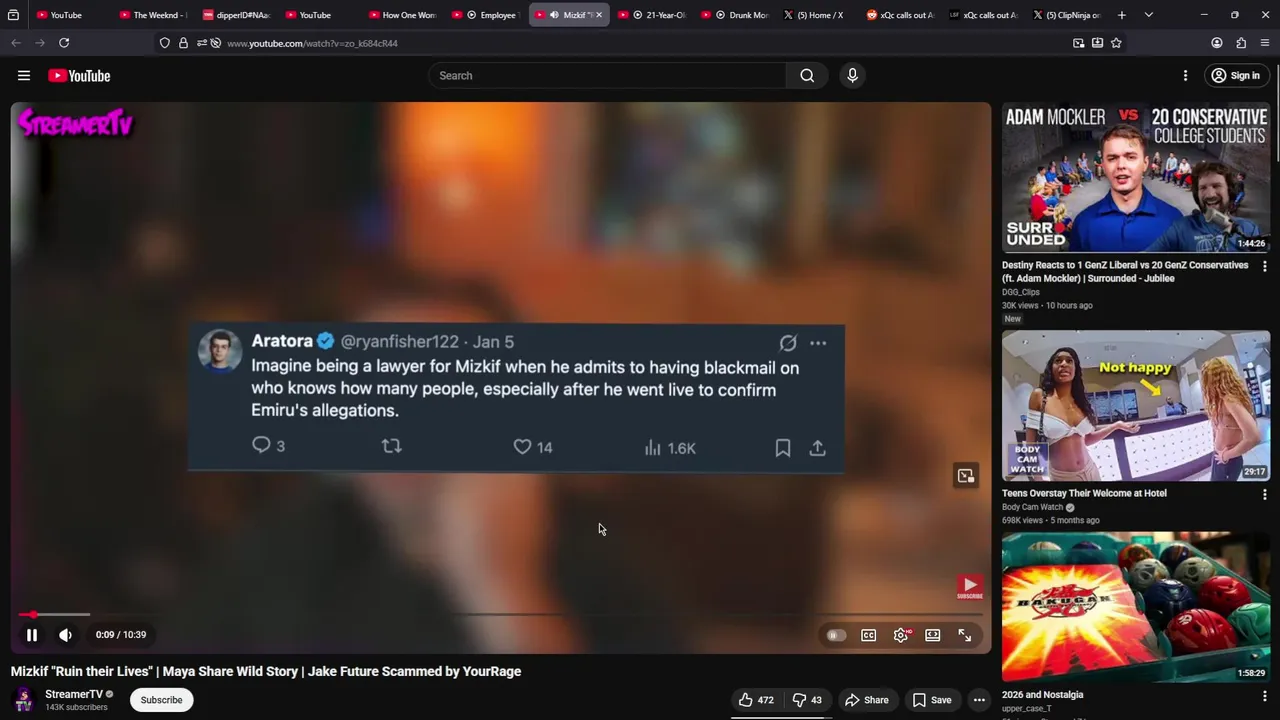Switch to The Weeknd tab
1280x720 pixels.
[x=153, y=15]
